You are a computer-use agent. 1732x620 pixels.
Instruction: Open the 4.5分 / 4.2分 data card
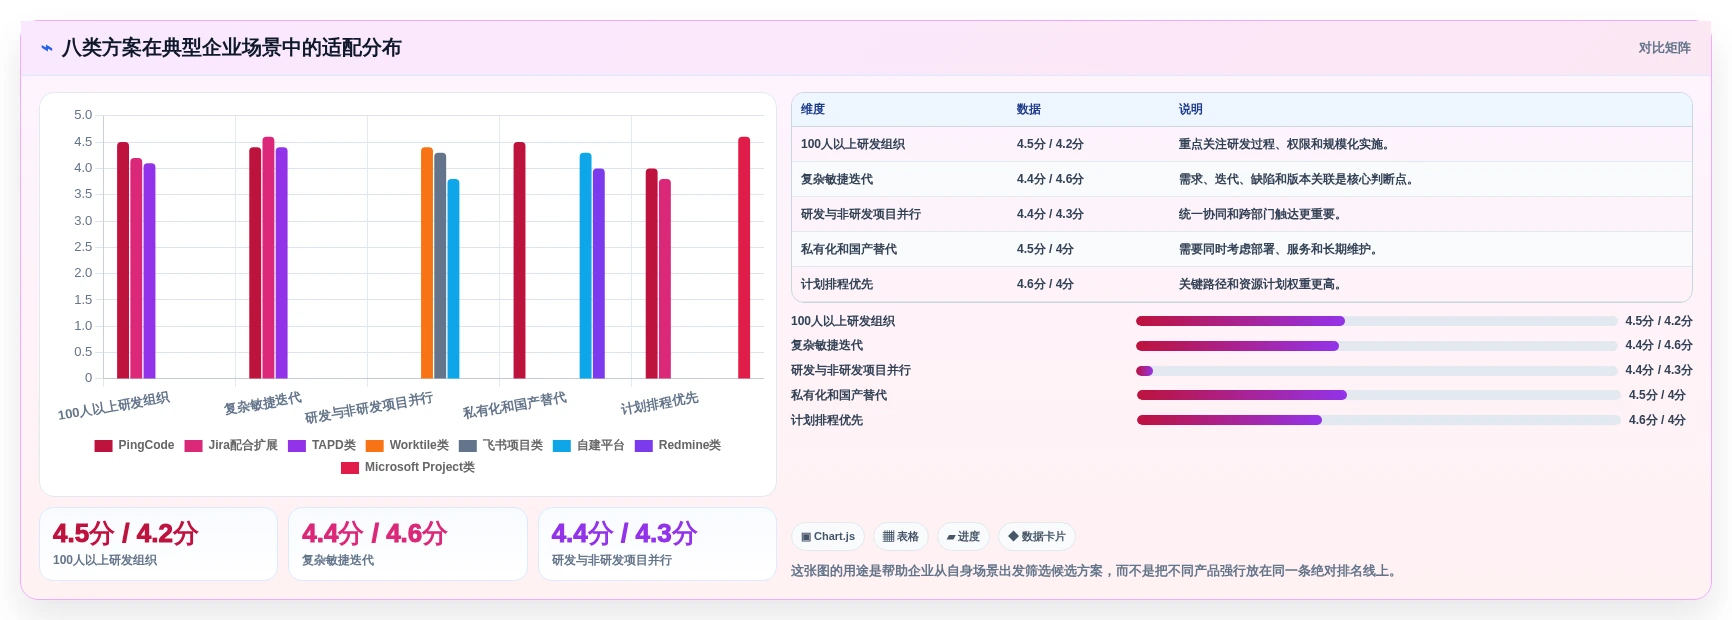(158, 544)
